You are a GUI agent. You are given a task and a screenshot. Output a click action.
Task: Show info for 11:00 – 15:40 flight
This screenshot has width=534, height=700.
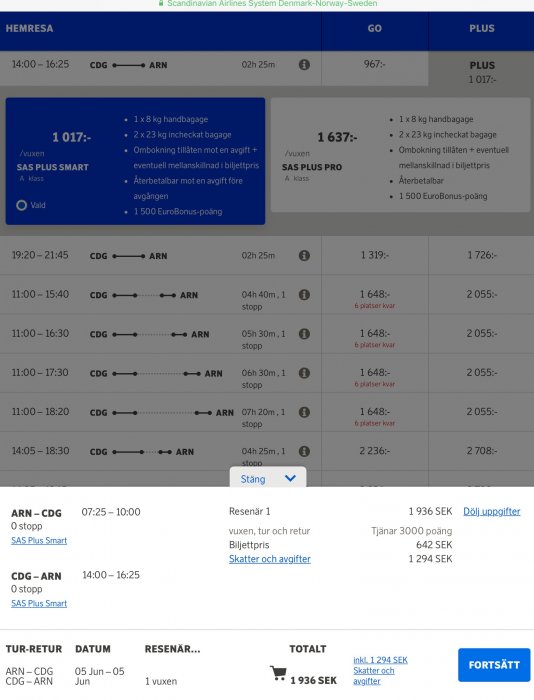click(x=304, y=295)
